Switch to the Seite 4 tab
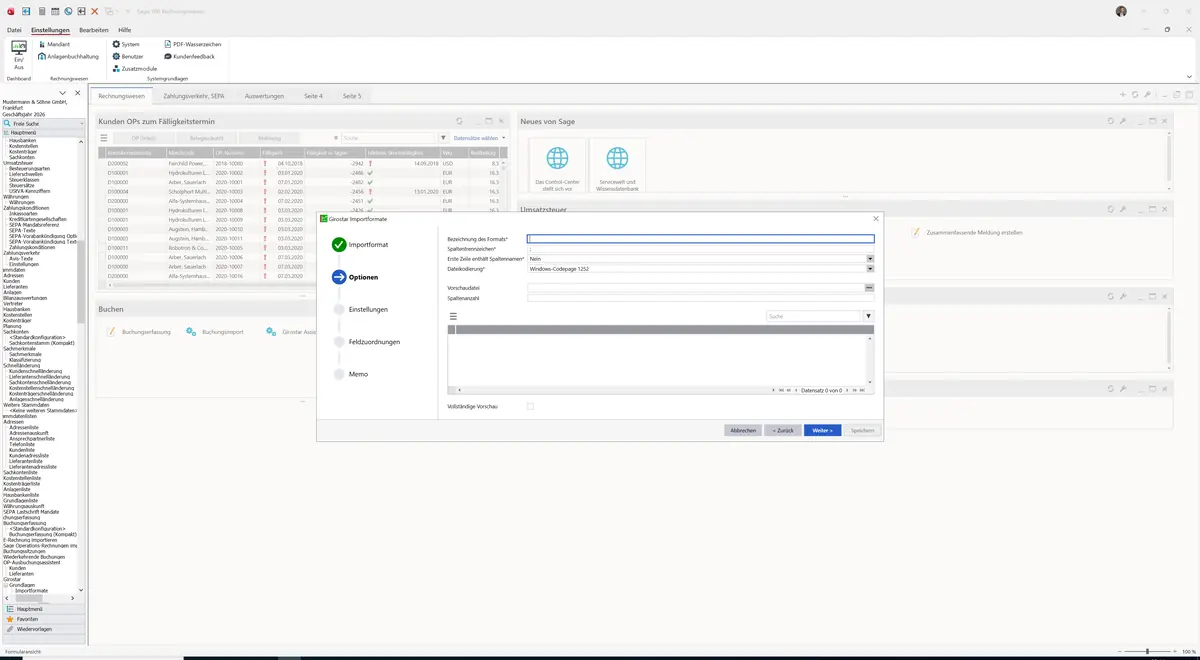Screen dimensions: 1200x660 click(x=313, y=96)
